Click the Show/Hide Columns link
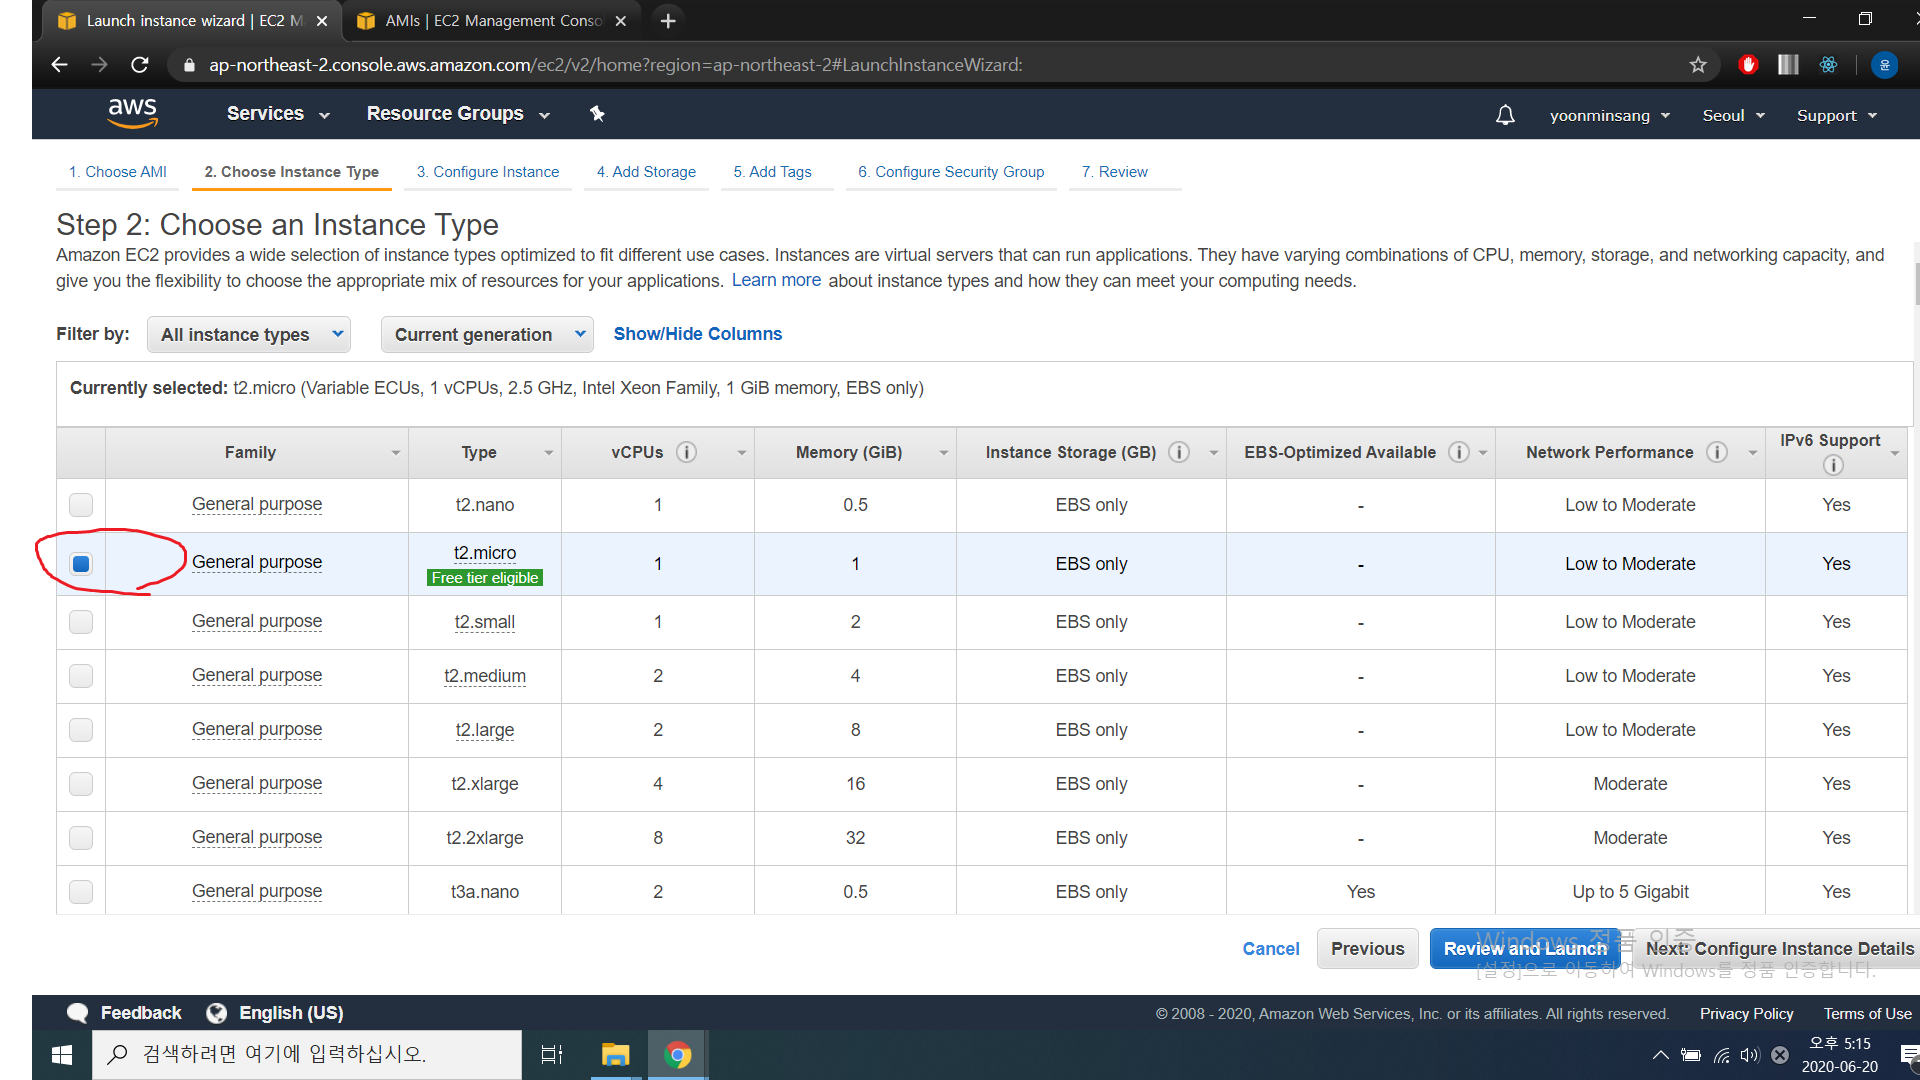The width and height of the screenshot is (1920, 1080). click(697, 334)
